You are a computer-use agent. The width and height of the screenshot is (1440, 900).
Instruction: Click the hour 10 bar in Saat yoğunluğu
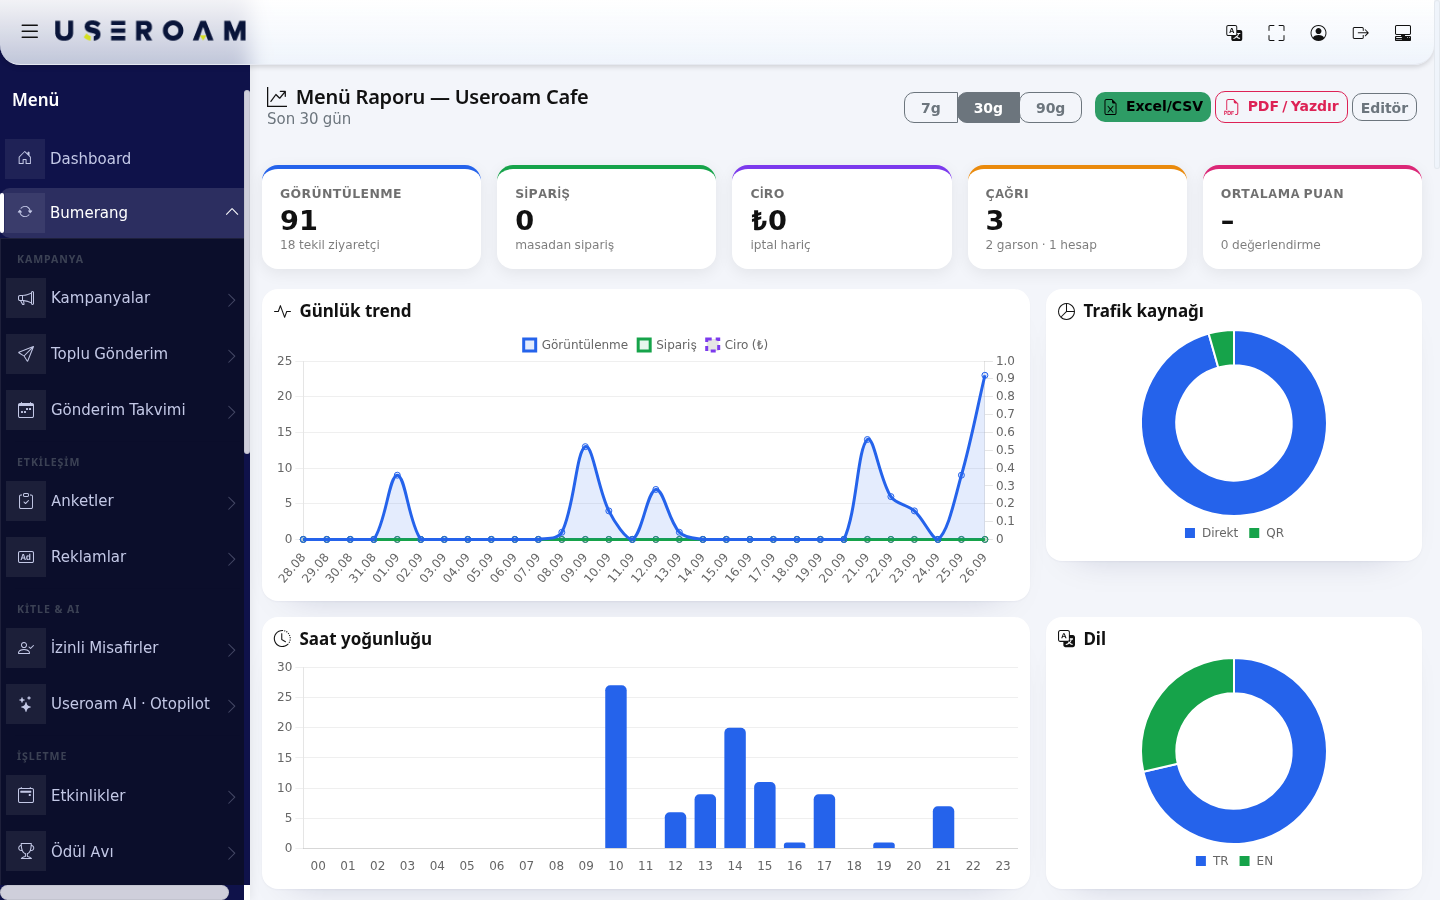(616, 767)
